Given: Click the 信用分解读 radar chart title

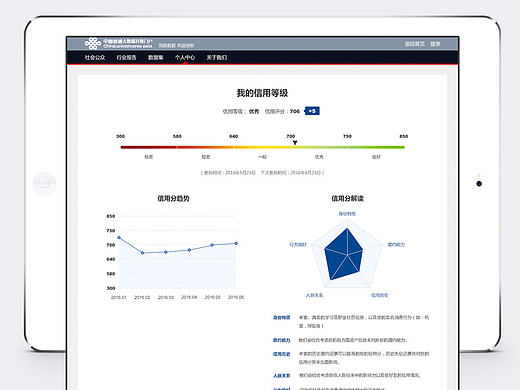Looking at the screenshot, I should pos(347,198).
